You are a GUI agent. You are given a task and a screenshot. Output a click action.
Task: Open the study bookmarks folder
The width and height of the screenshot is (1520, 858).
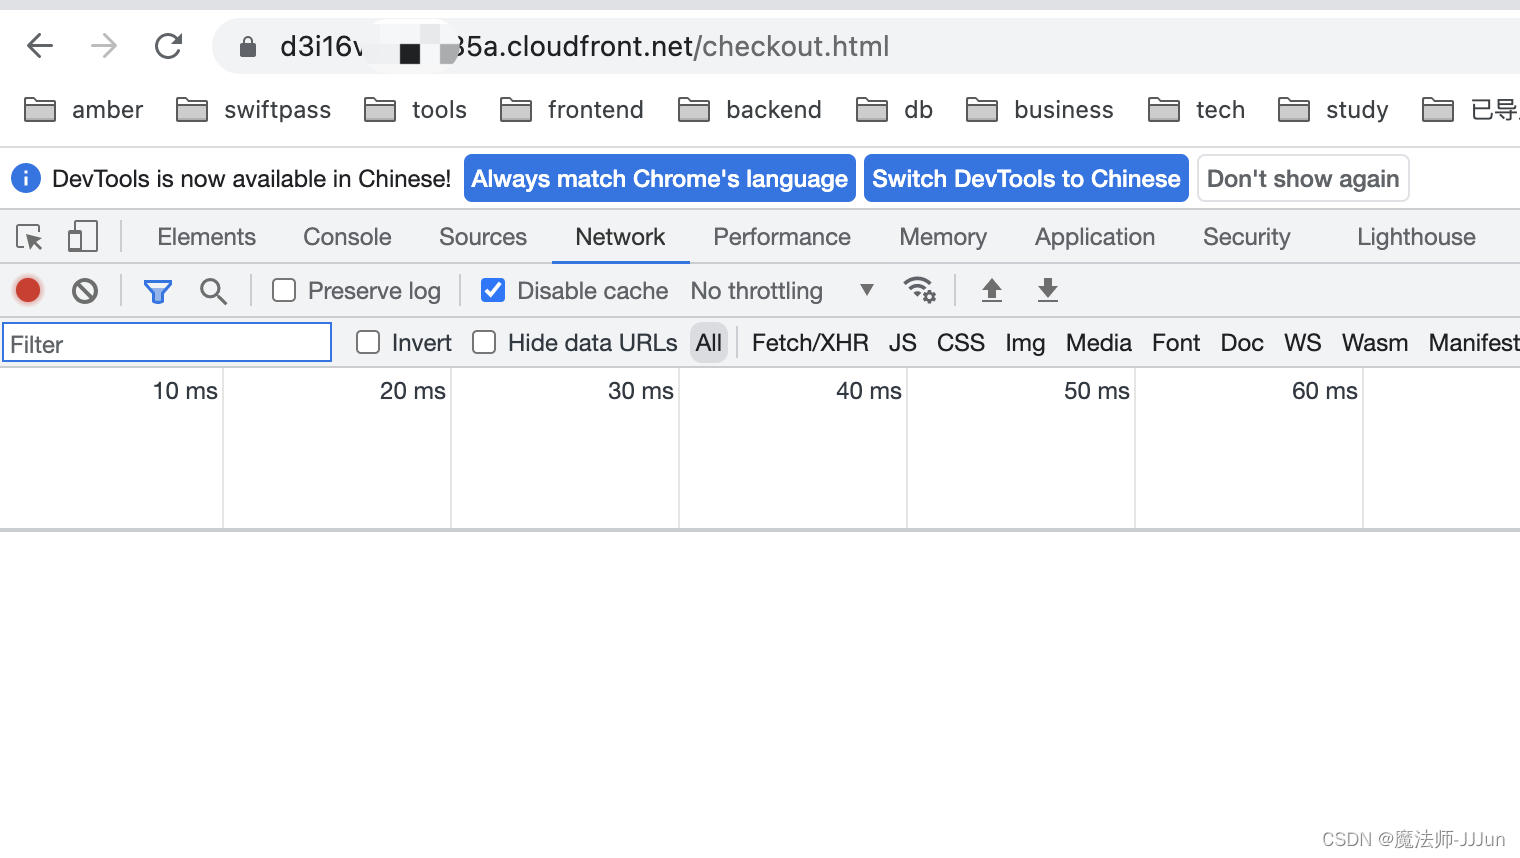coord(1333,110)
